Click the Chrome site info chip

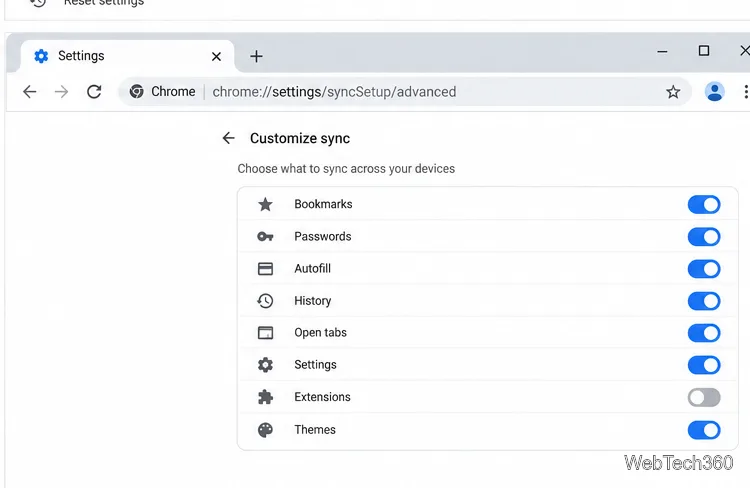[163, 91]
